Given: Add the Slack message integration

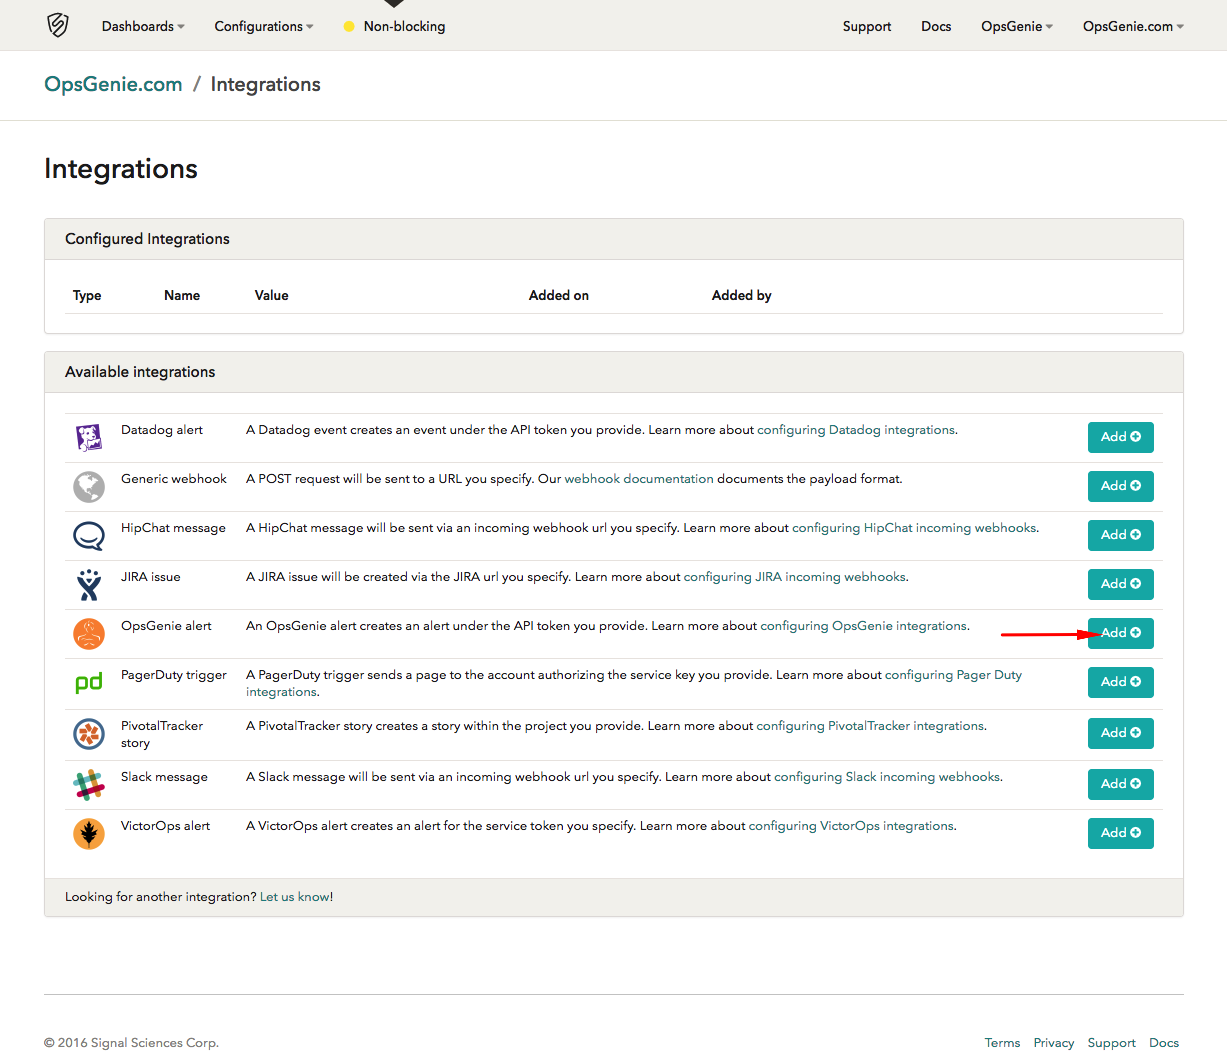Looking at the screenshot, I should coord(1121,784).
